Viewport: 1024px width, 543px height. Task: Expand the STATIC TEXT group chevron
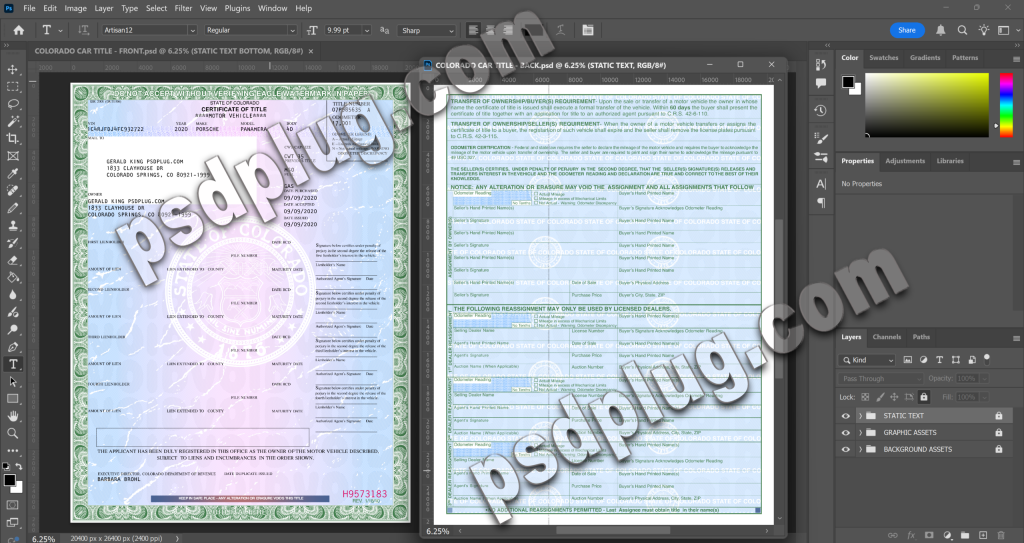860,416
